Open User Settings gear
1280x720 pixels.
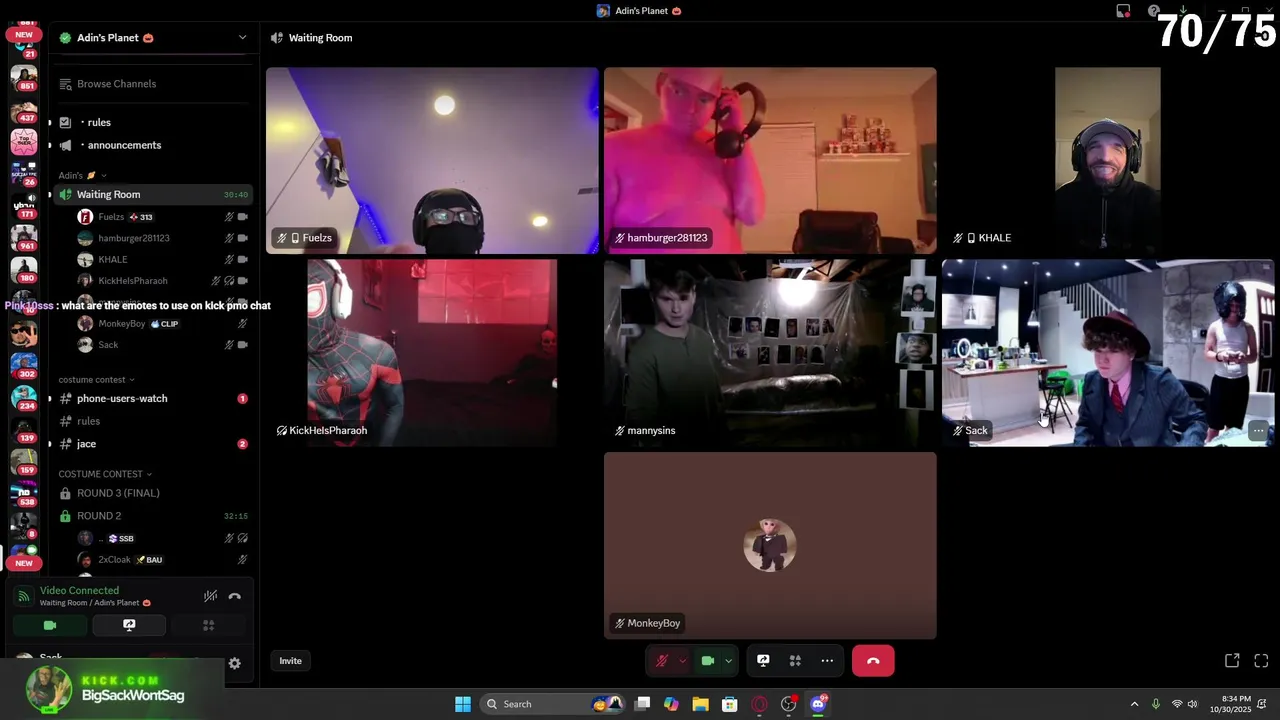[x=234, y=663]
